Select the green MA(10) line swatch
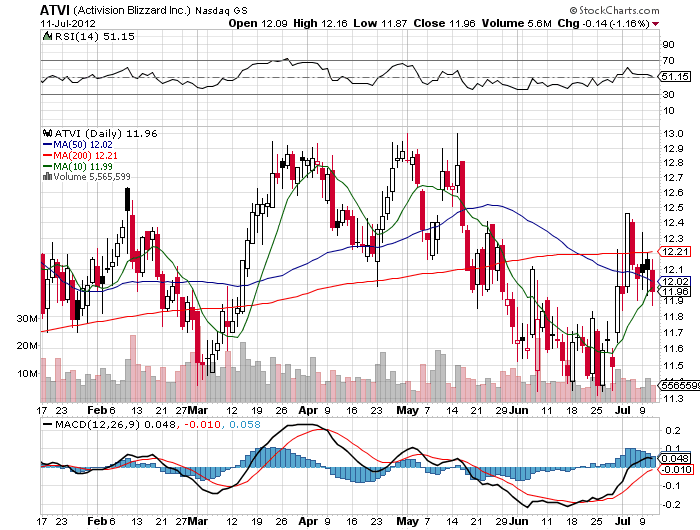The width and height of the screenshot is (700, 530). point(47,167)
